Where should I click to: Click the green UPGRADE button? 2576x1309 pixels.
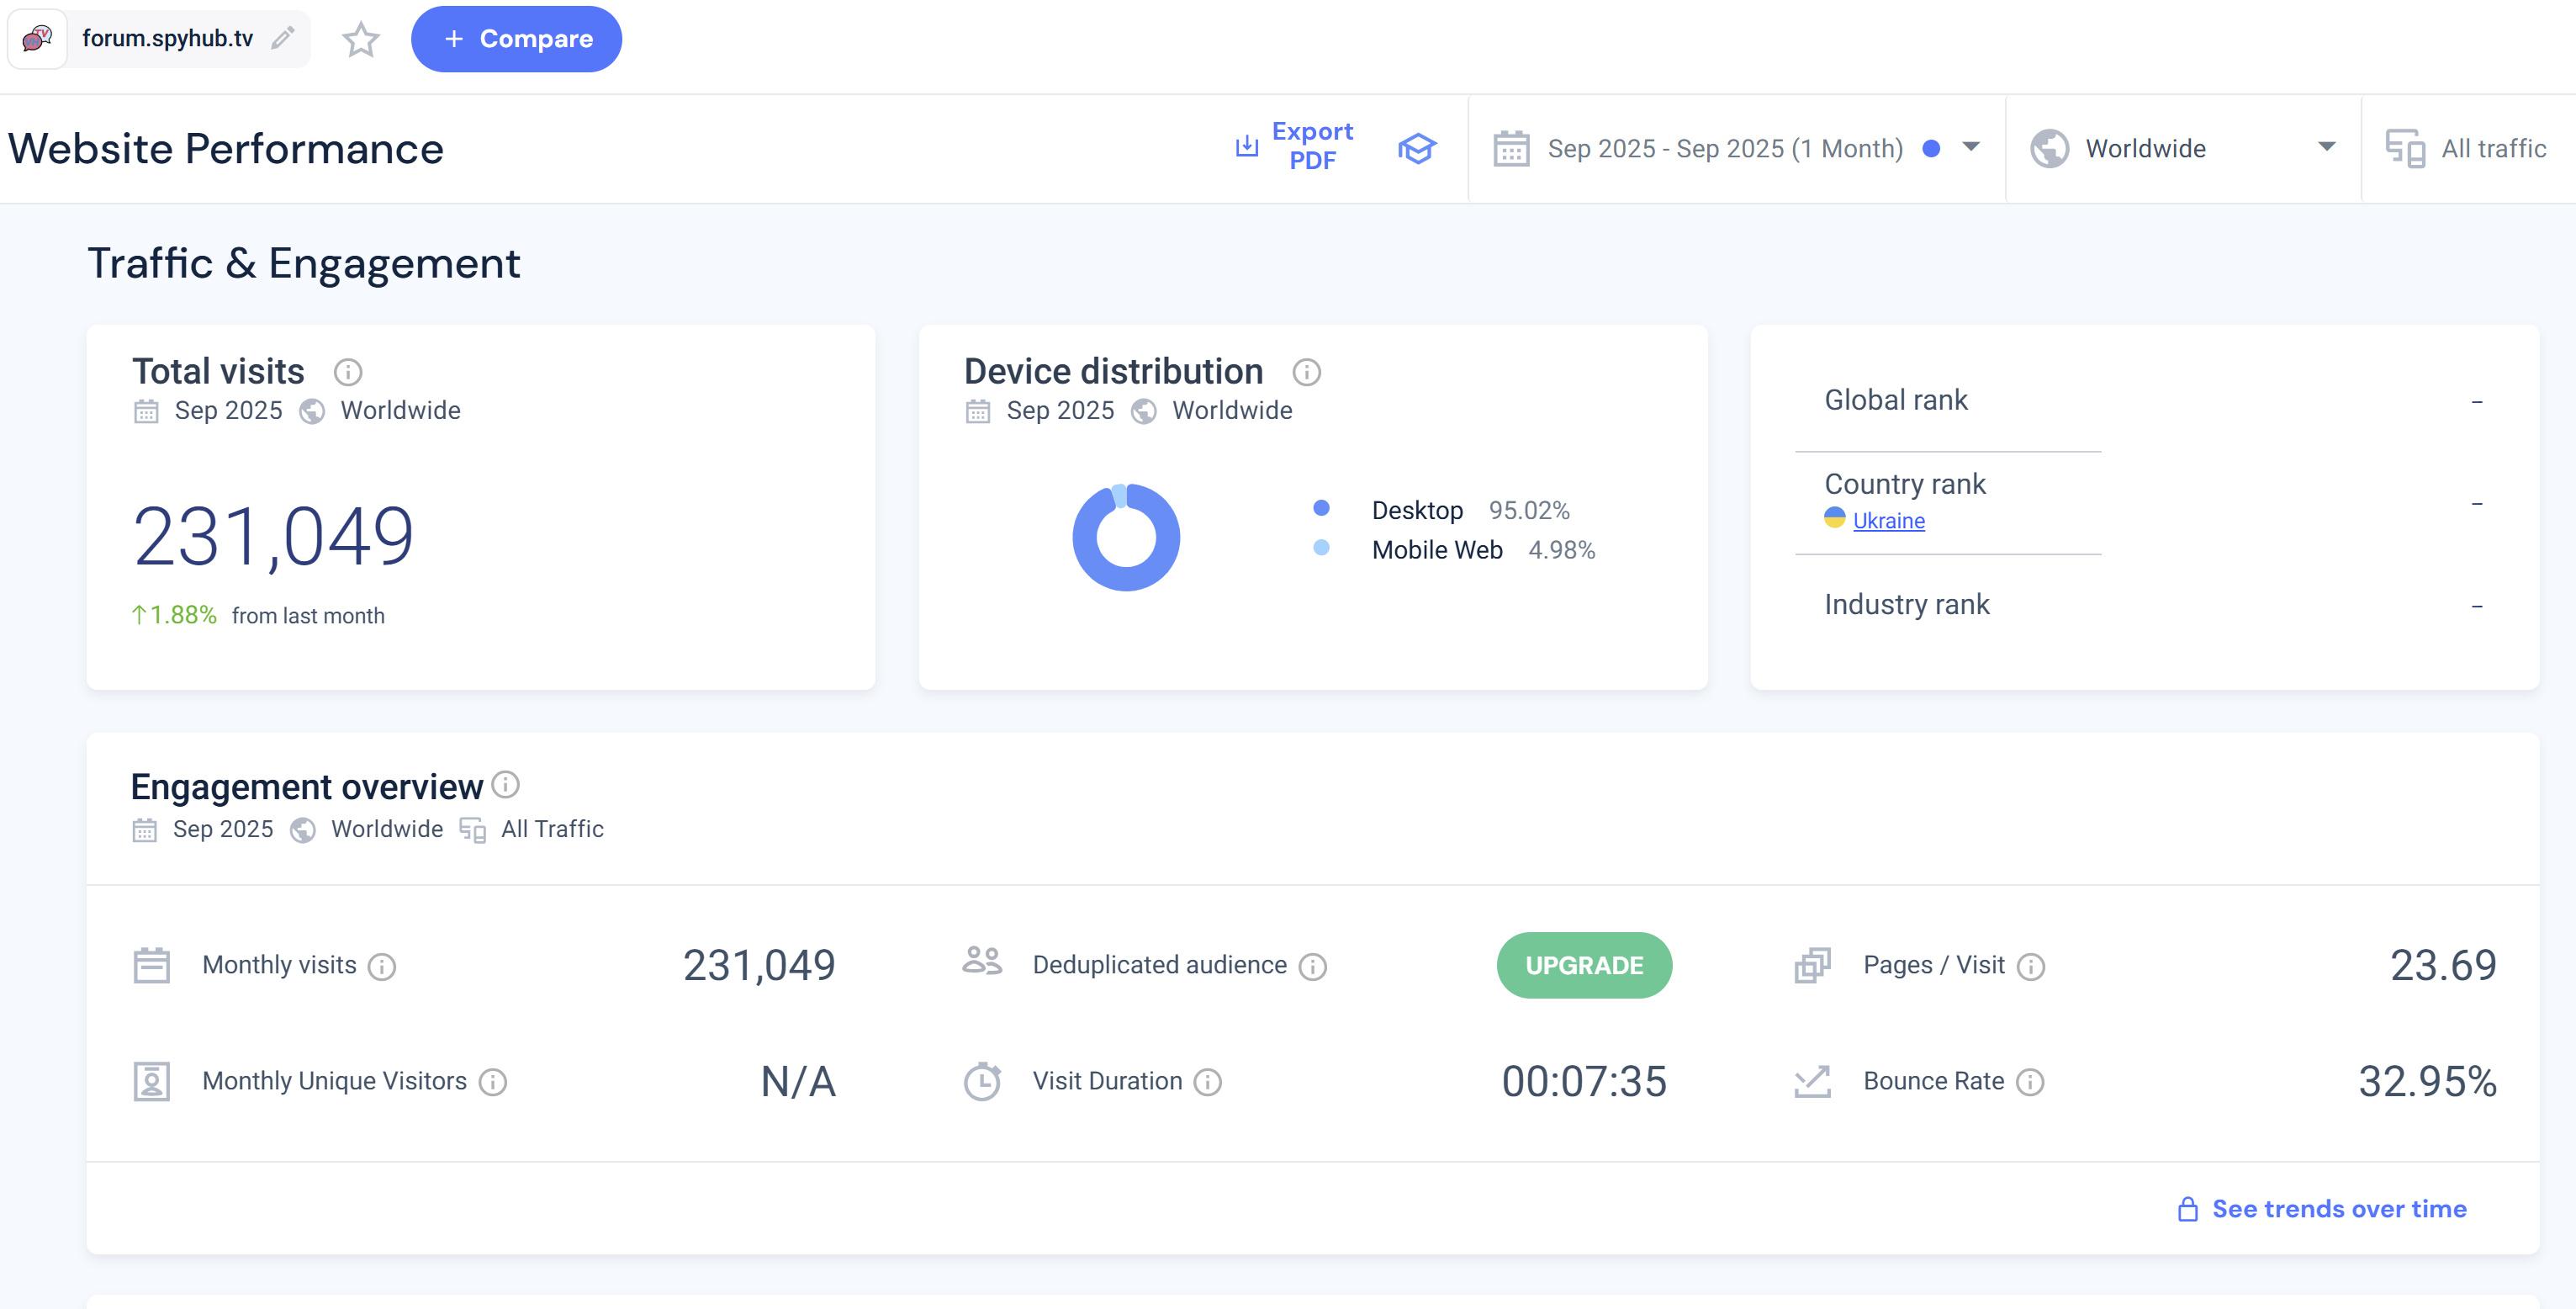[1583, 965]
